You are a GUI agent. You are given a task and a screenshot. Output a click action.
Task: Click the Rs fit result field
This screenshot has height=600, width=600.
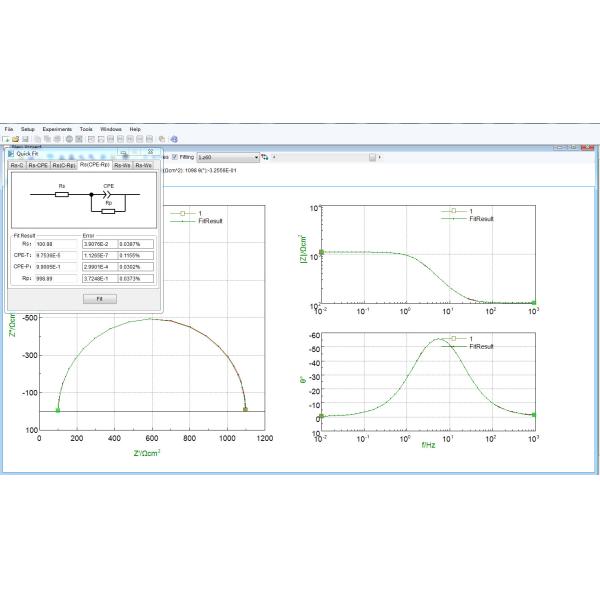[57, 244]
